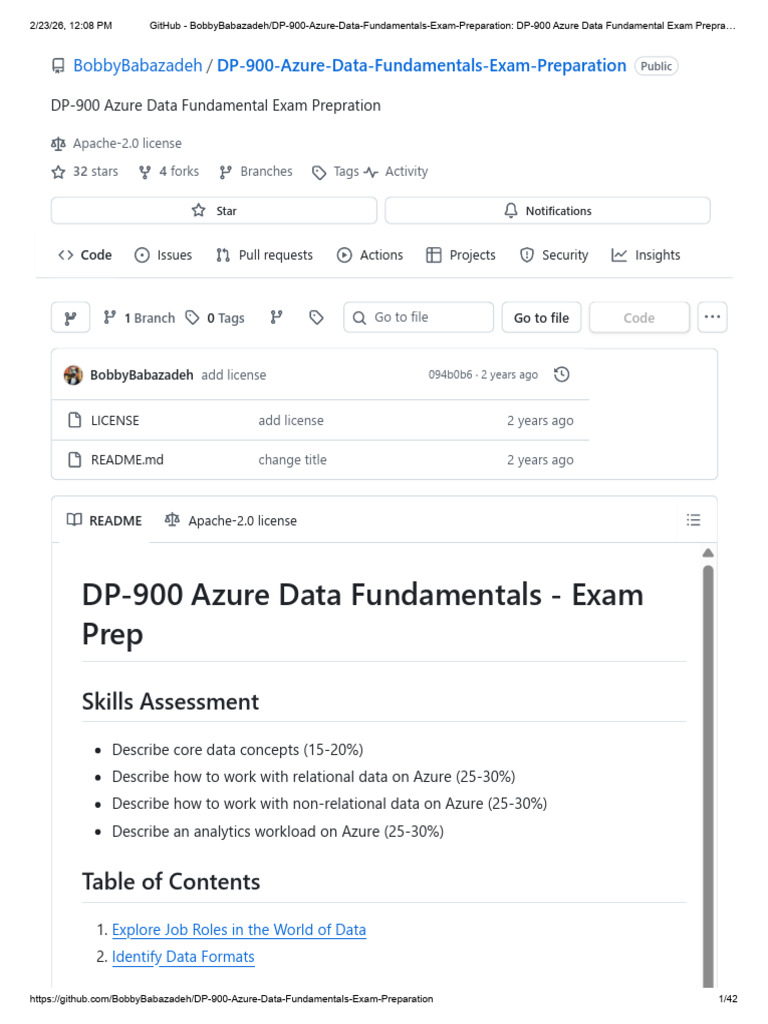Open the BobbyBabazadeh commit author link
The width and height of the screenshot is (768, 1024).
click(142, 375)
